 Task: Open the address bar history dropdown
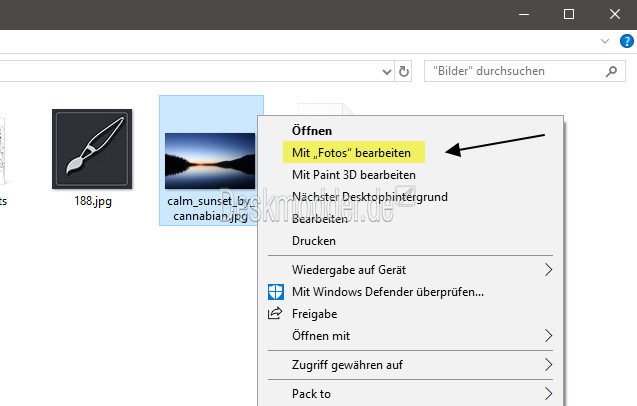coord(387,72)
